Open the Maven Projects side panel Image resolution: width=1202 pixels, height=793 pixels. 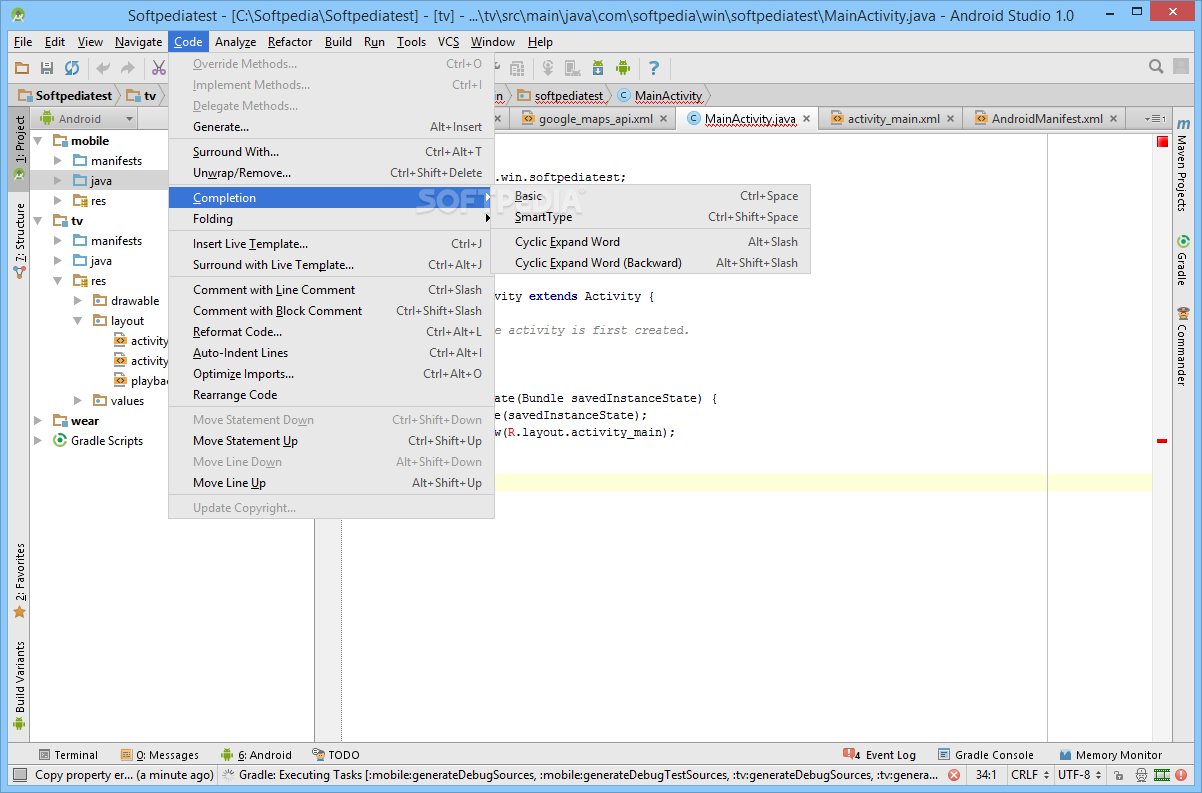point(1183,167)
